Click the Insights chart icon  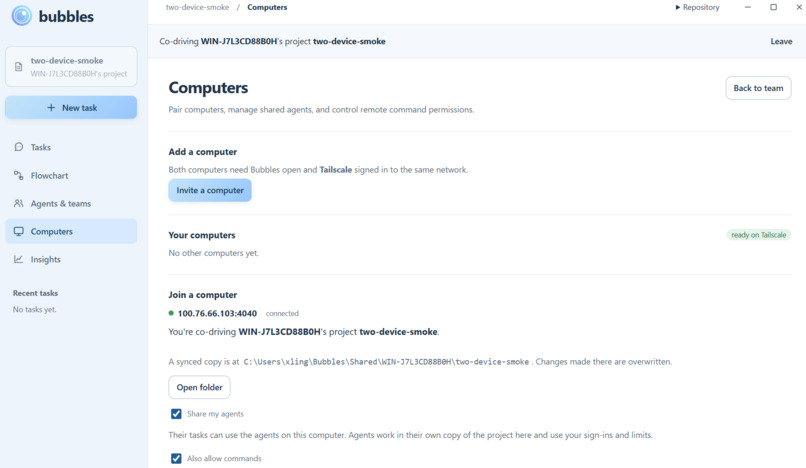tap(19, 259)
